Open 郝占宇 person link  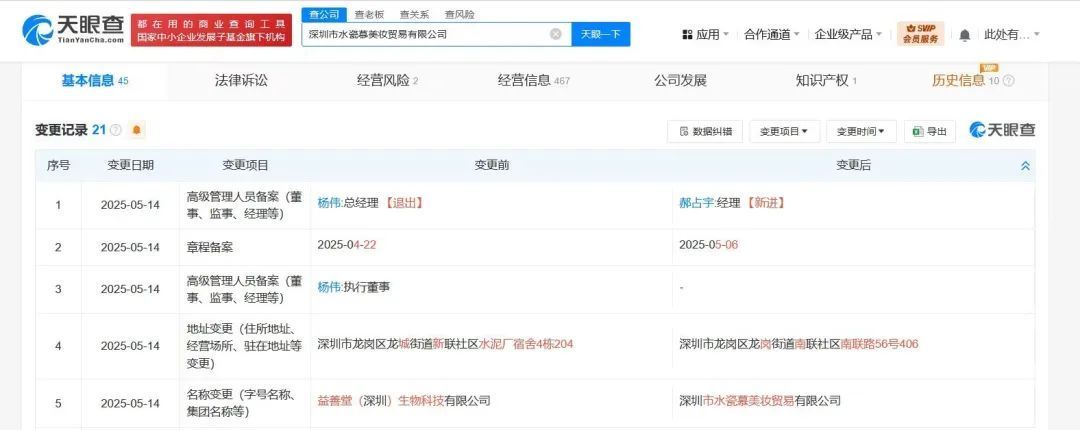[696, 203]
